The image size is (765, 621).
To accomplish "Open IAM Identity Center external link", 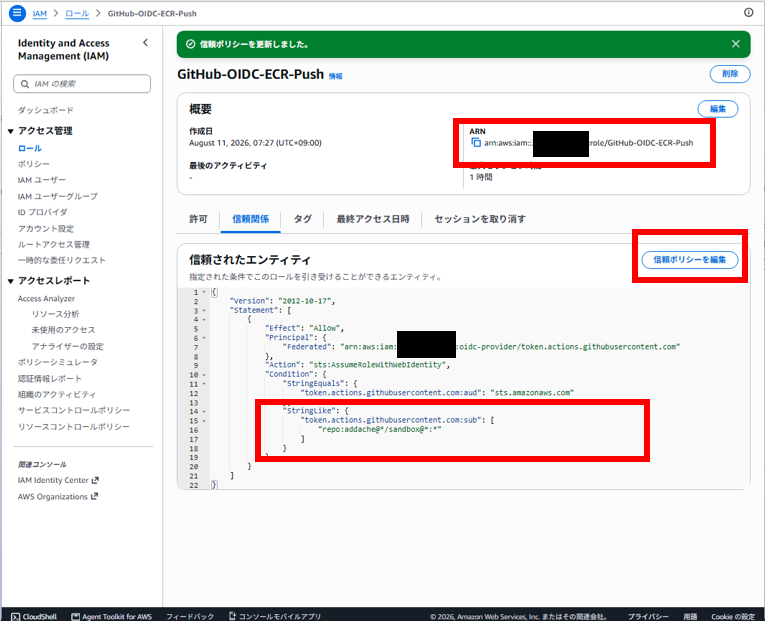I will [x=58, y=480].
